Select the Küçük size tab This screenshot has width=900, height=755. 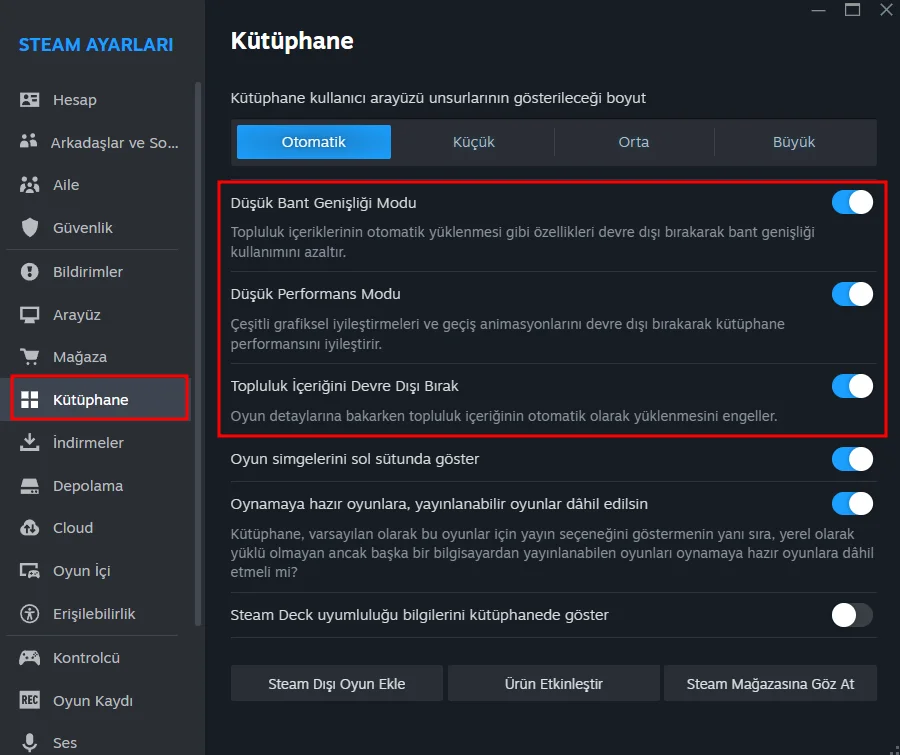(x=474, y=142)
